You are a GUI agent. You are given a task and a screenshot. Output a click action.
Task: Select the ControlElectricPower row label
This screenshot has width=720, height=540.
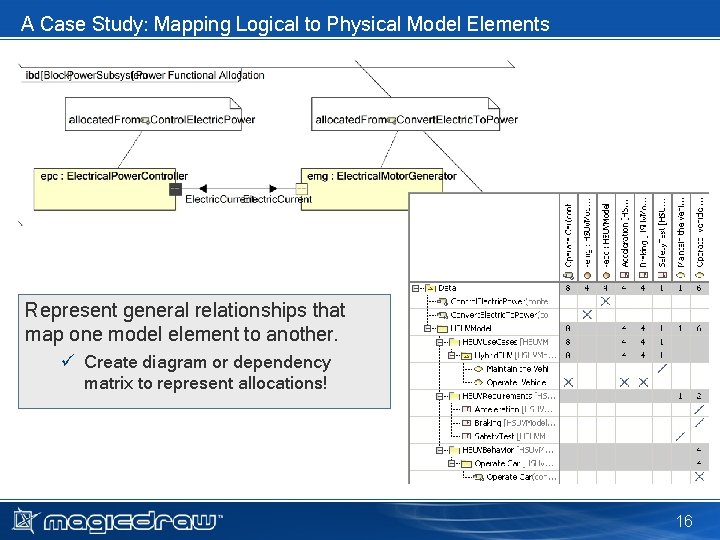(499, 302)
